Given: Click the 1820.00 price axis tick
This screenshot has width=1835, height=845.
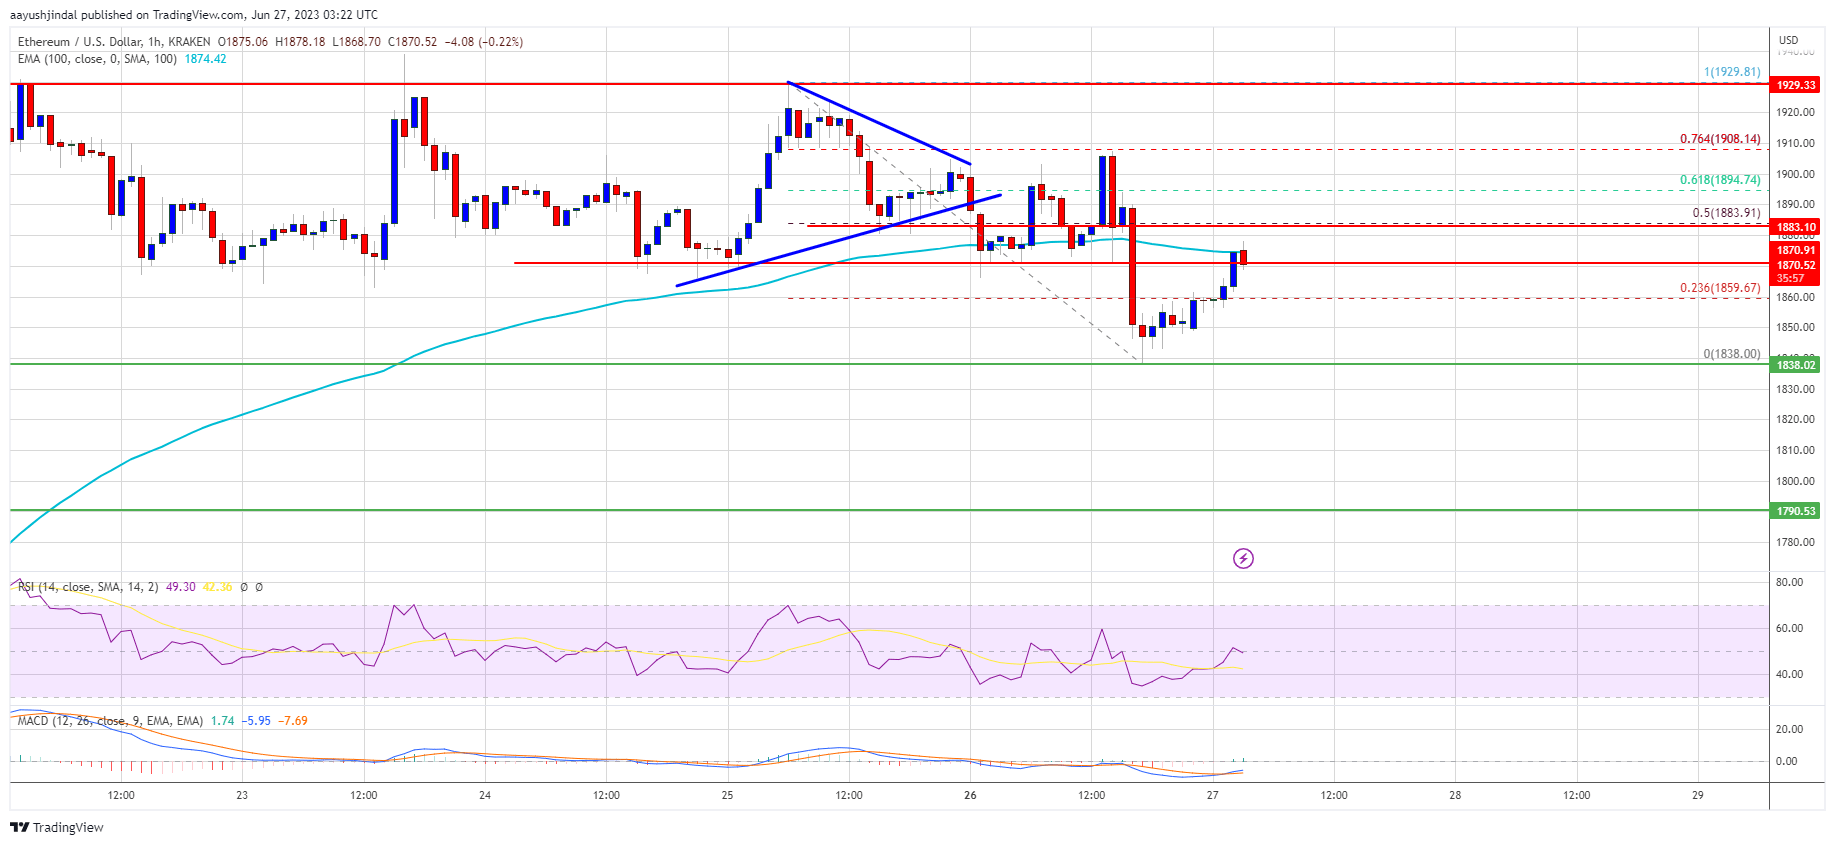Looking at the screenshot, I should point(1795,419).
